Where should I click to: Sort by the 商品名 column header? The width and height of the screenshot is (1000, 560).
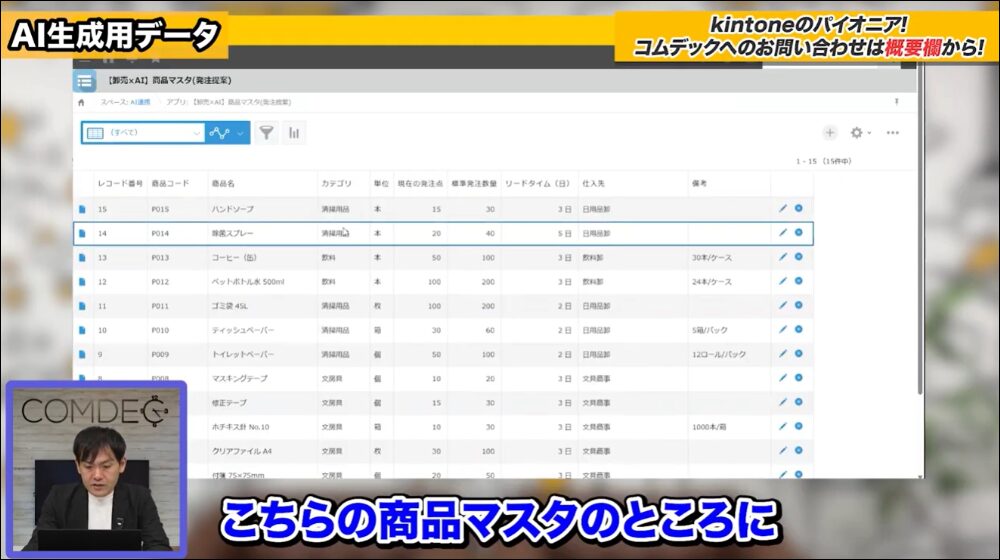click(x=223, y=184)
